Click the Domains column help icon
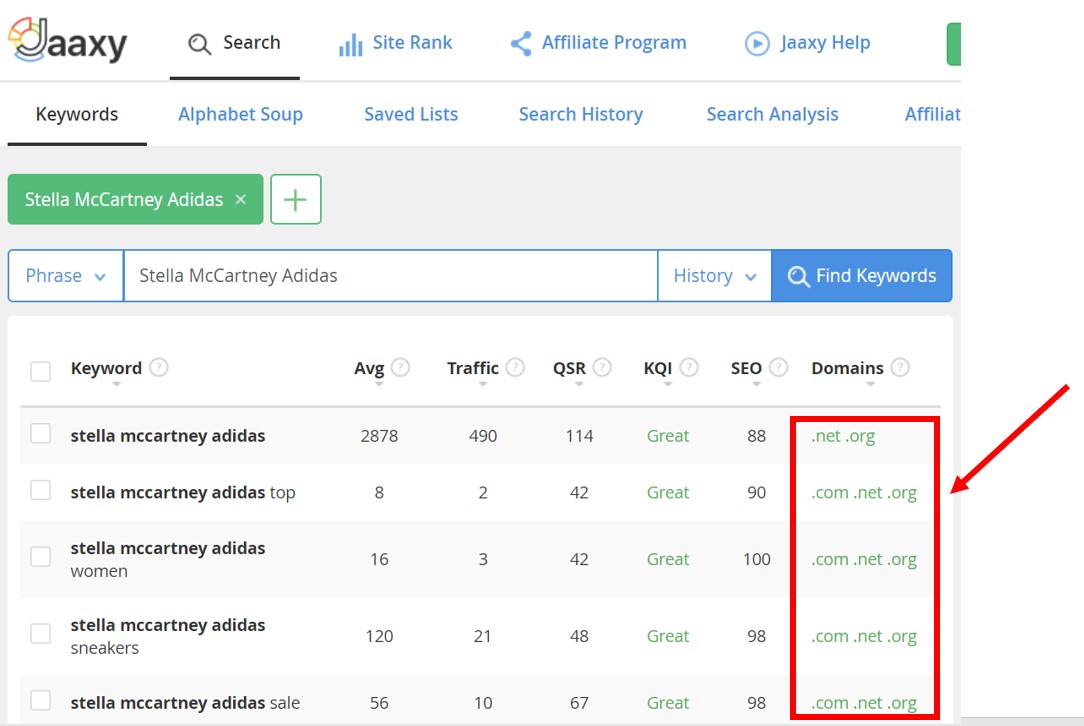Image resolution: width=1084 pixels, height=726 pixels. [x=900, y=367]
